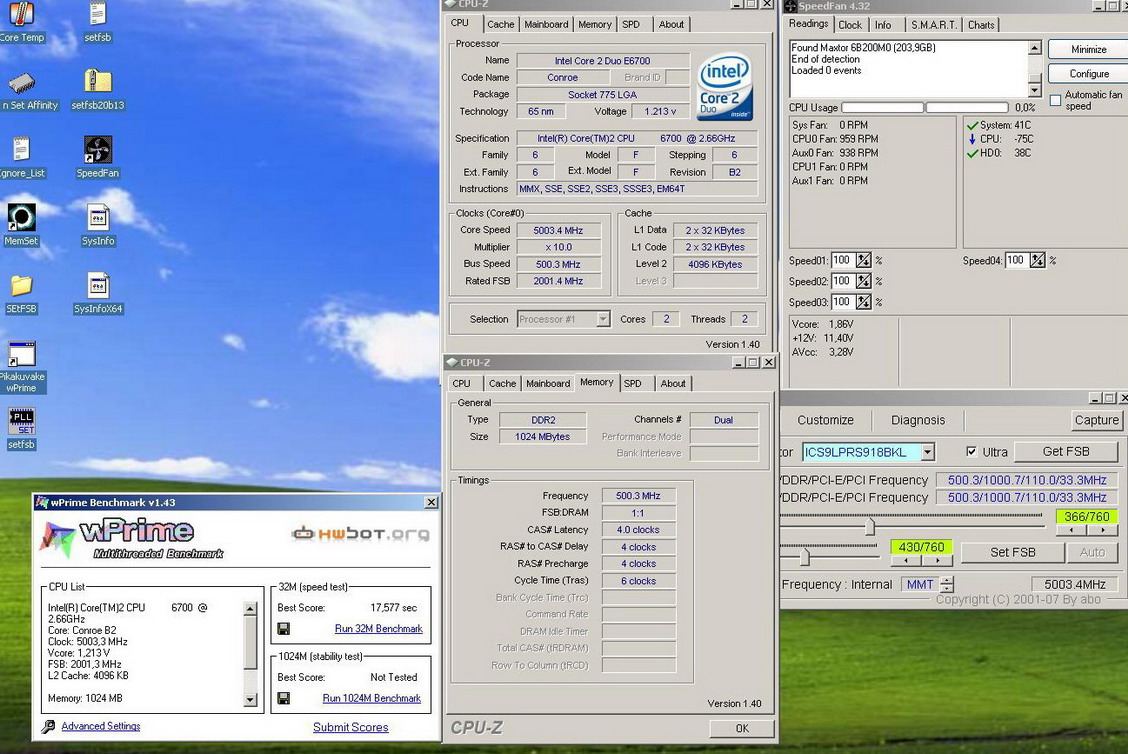Screen dimensions: 1128x754
Task: Click the 5003.4MHz frequency readout in SetFSB
Action: click(x=1074, y=584)
